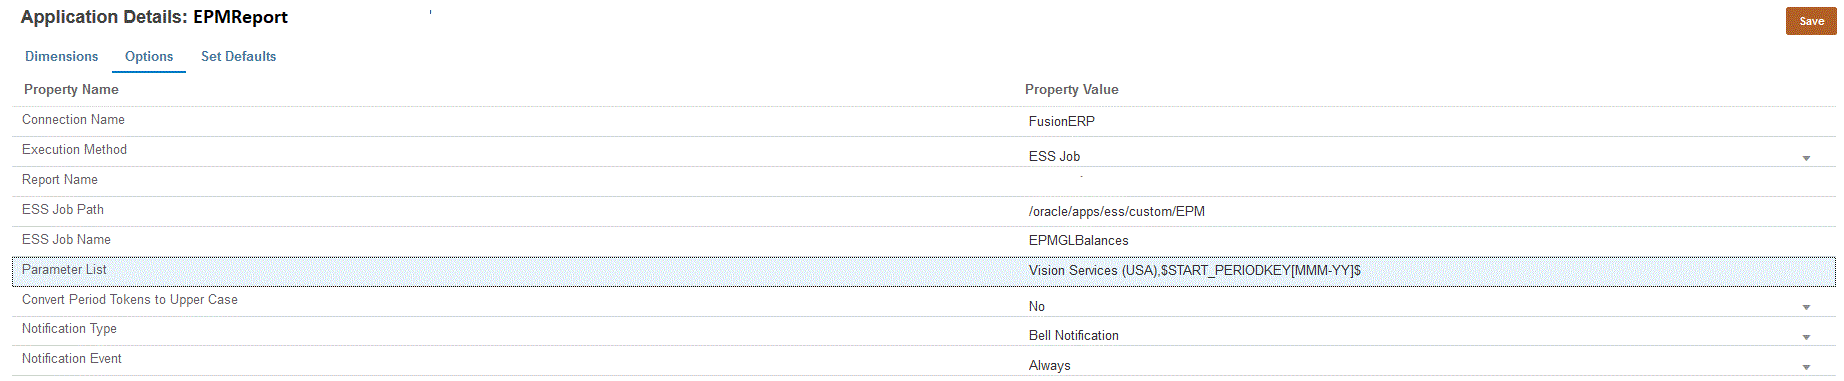
Task: Click the Save button
Action: coord(1811,21)
